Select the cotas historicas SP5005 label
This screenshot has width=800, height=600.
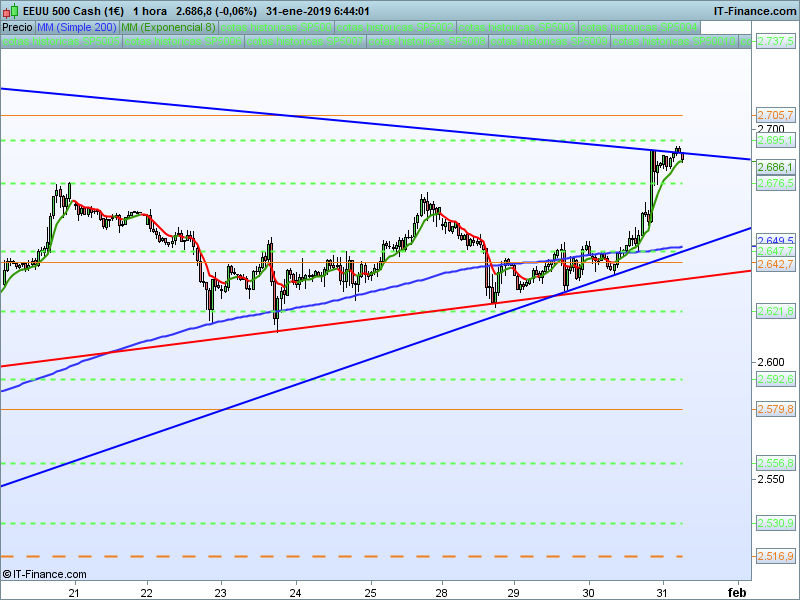point(61,41)
